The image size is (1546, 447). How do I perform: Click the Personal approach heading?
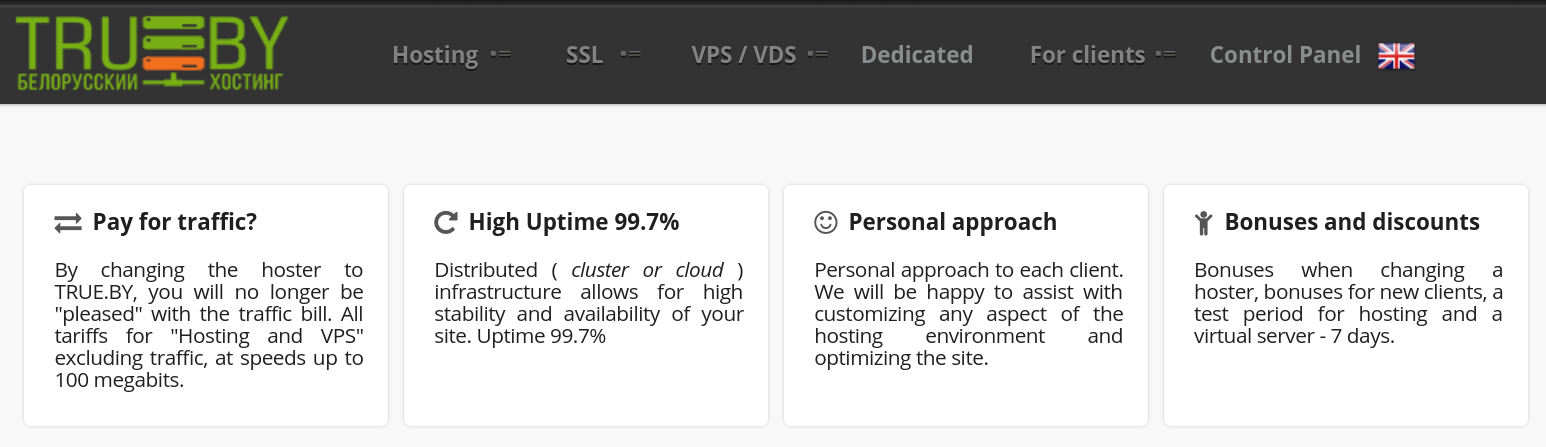pyautogui.click(x=953, y=222)
